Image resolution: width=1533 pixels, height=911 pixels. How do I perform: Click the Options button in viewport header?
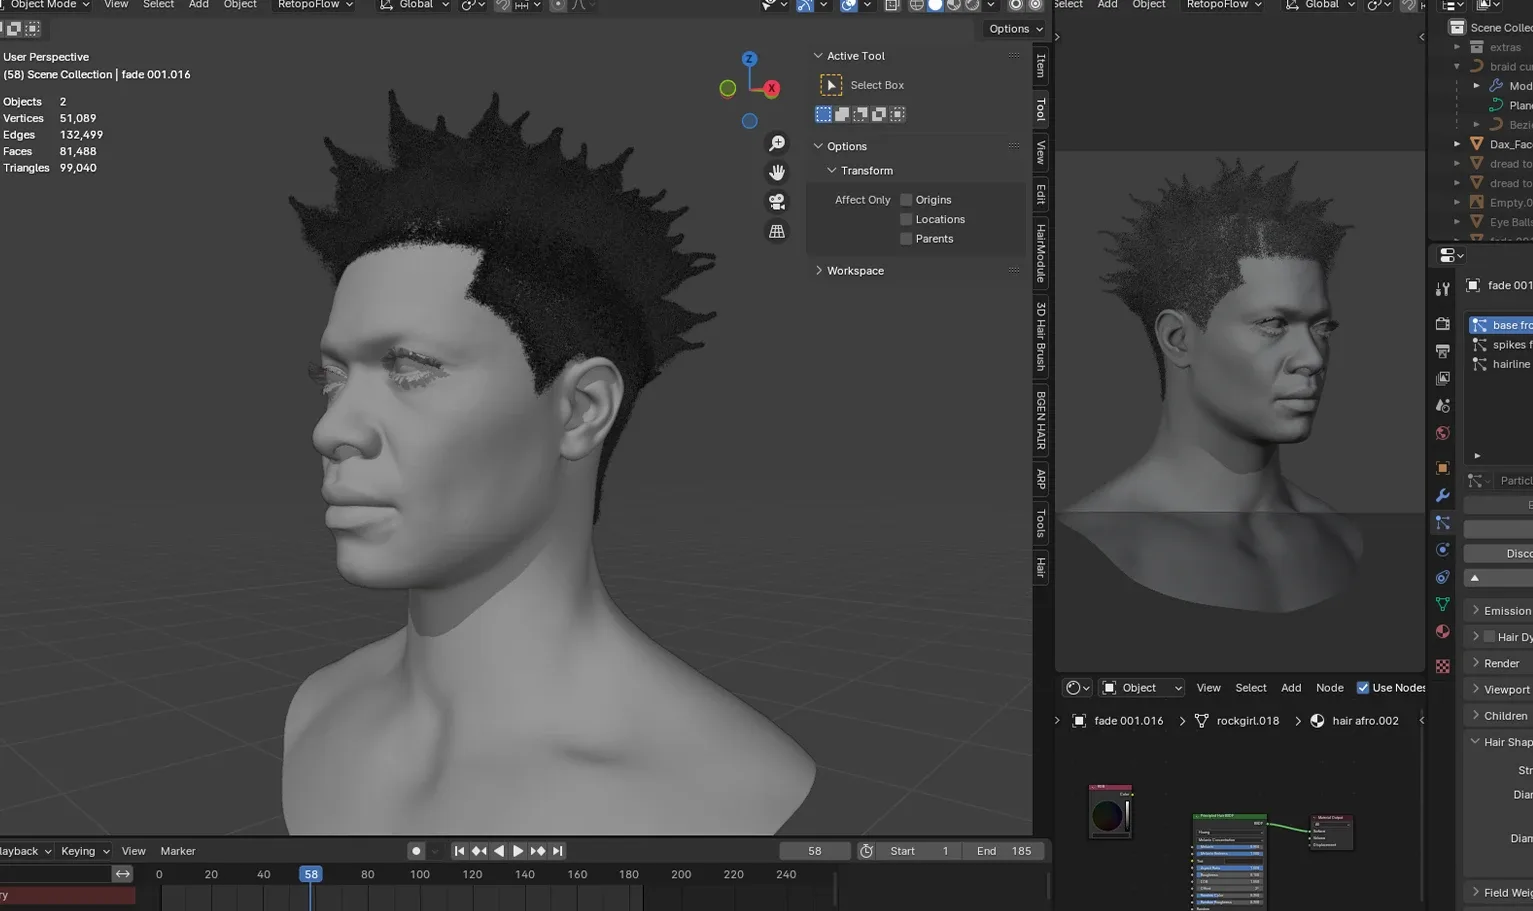1015,29
